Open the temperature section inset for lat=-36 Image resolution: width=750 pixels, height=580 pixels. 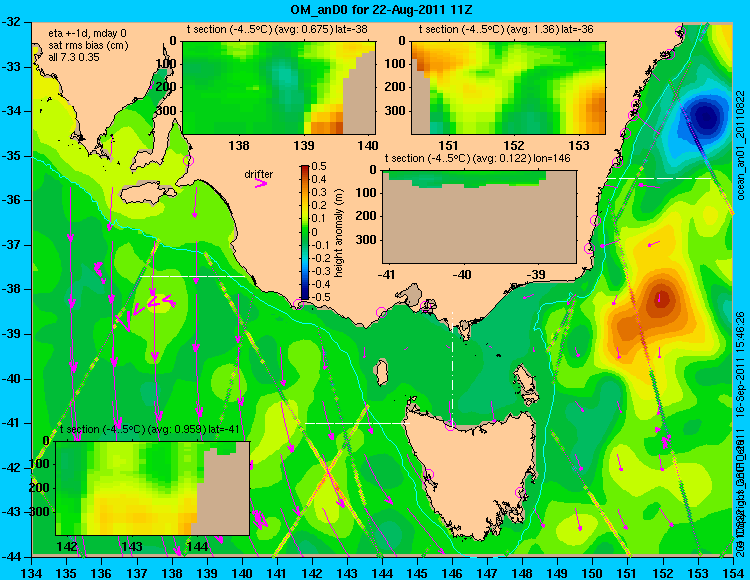click(x=508, y=88)
